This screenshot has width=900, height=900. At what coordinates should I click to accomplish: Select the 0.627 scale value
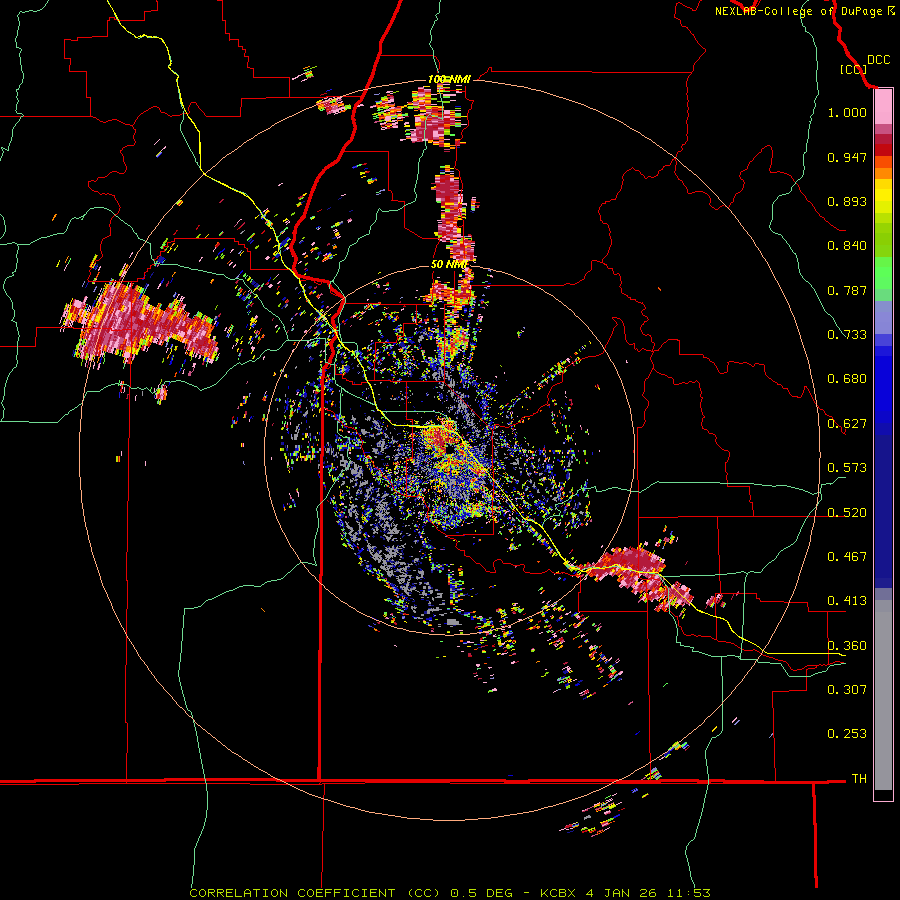pyautogui.click(x=847, y=424)
